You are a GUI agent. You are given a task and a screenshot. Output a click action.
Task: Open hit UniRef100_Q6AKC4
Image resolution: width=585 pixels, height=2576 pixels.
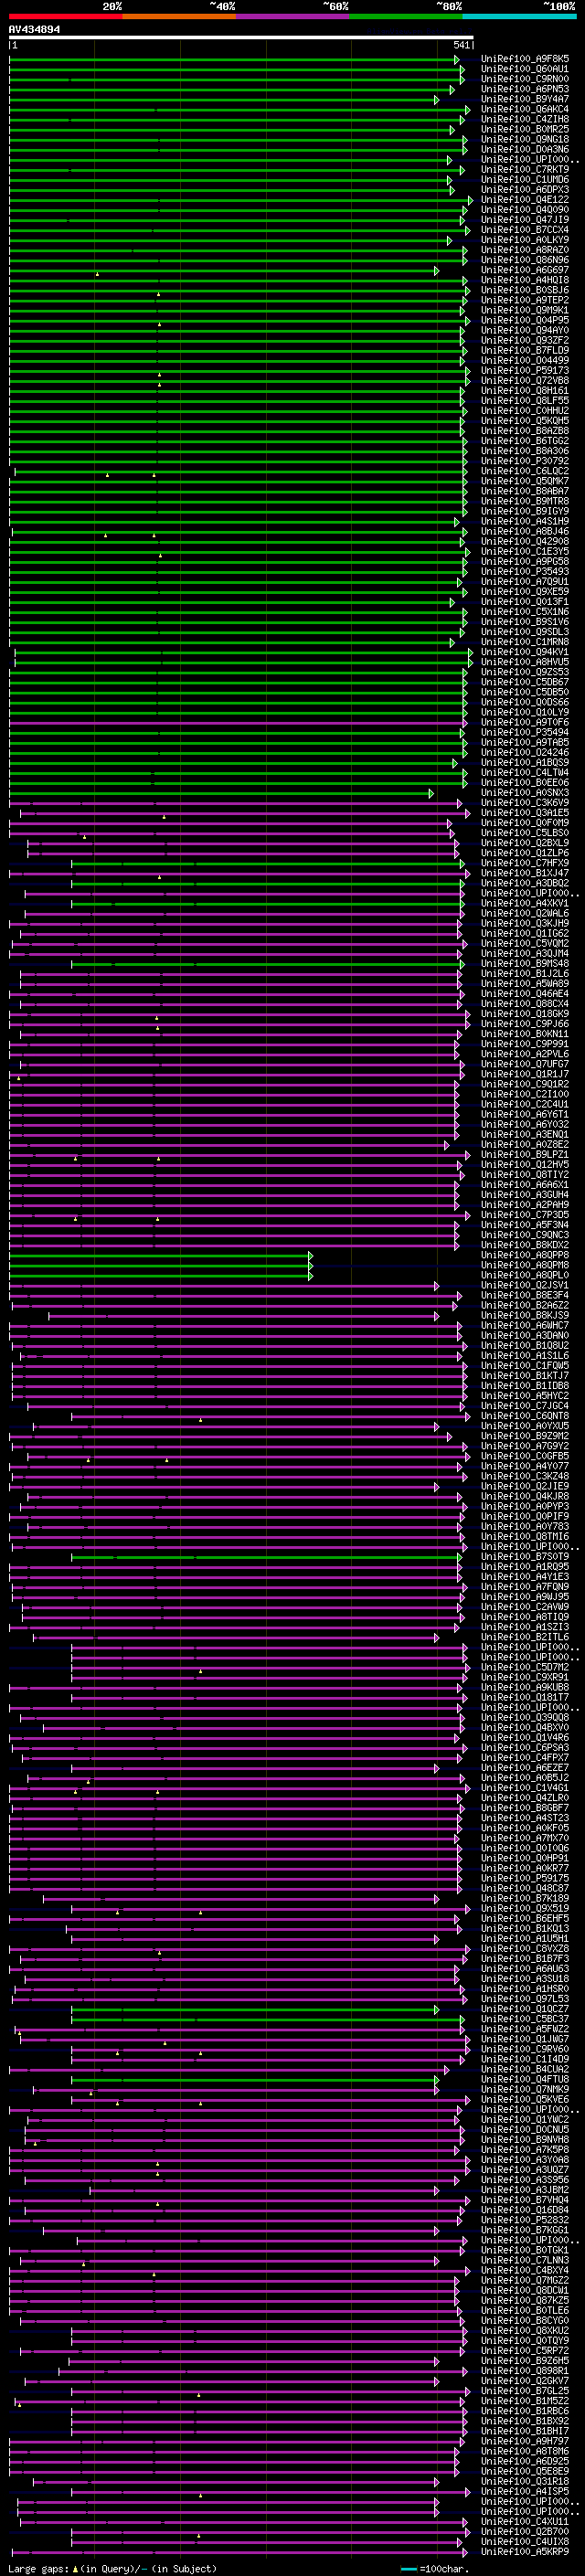pyautogui.click(x=525, y=109)
